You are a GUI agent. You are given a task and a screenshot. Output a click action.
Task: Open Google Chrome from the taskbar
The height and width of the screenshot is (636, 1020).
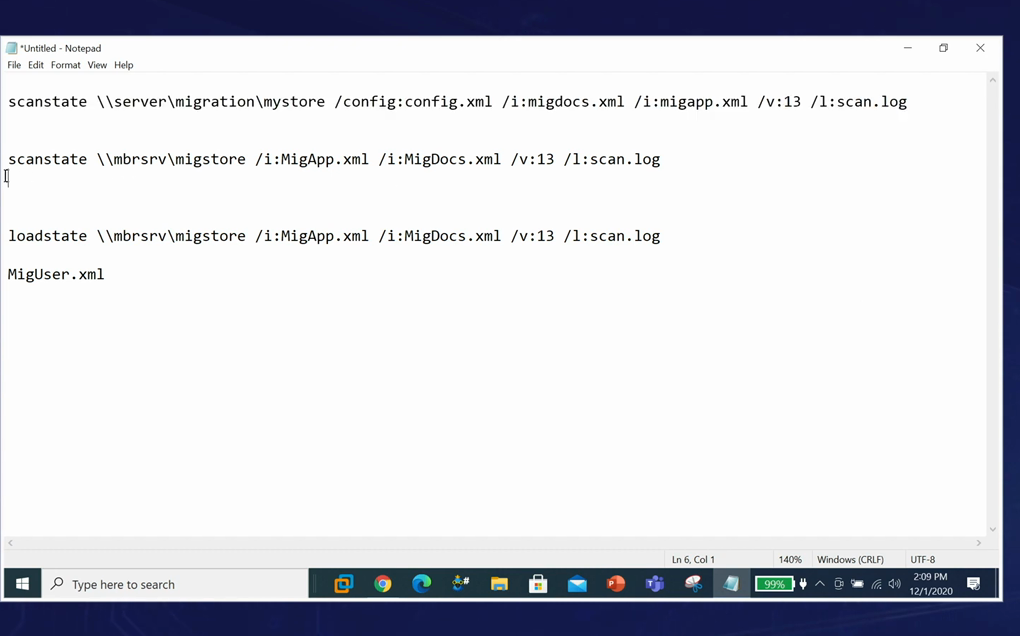382,584
